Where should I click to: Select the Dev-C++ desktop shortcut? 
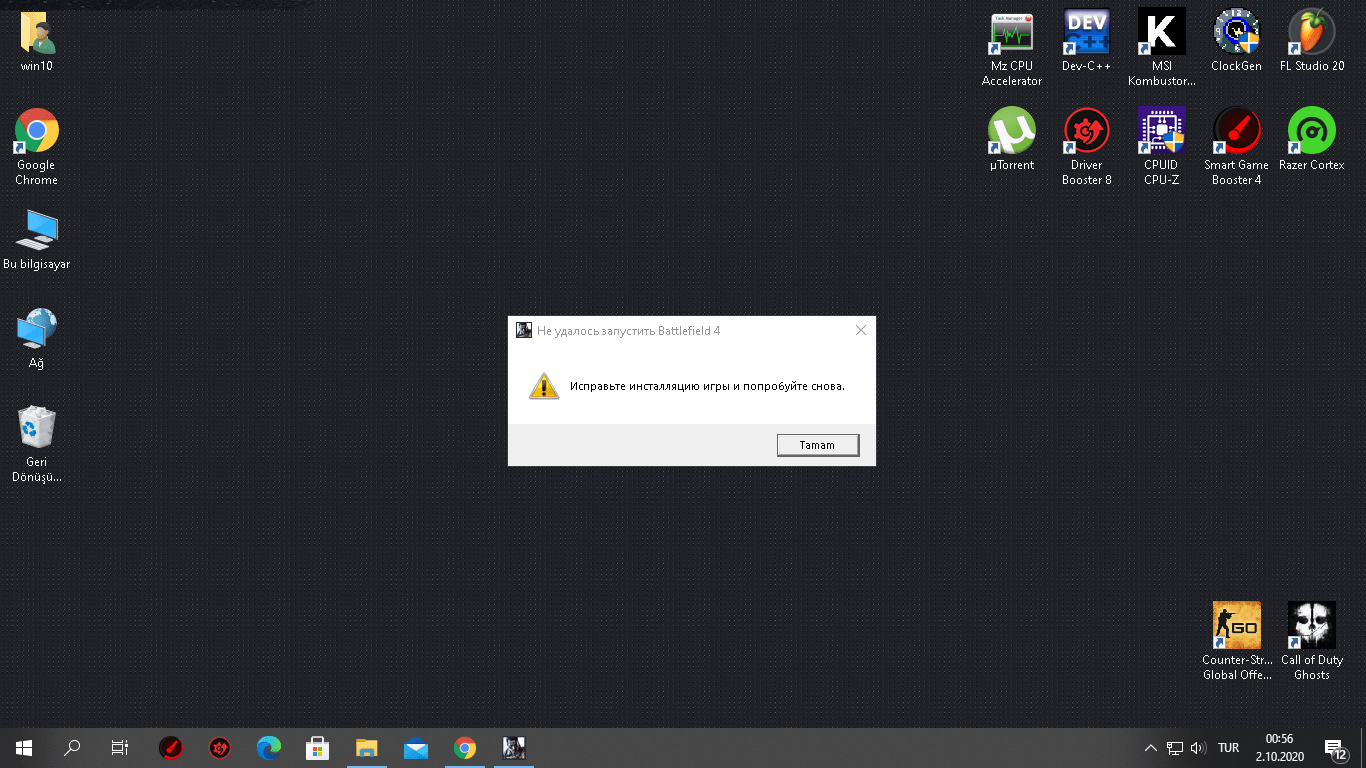(x=1087, y=41)
